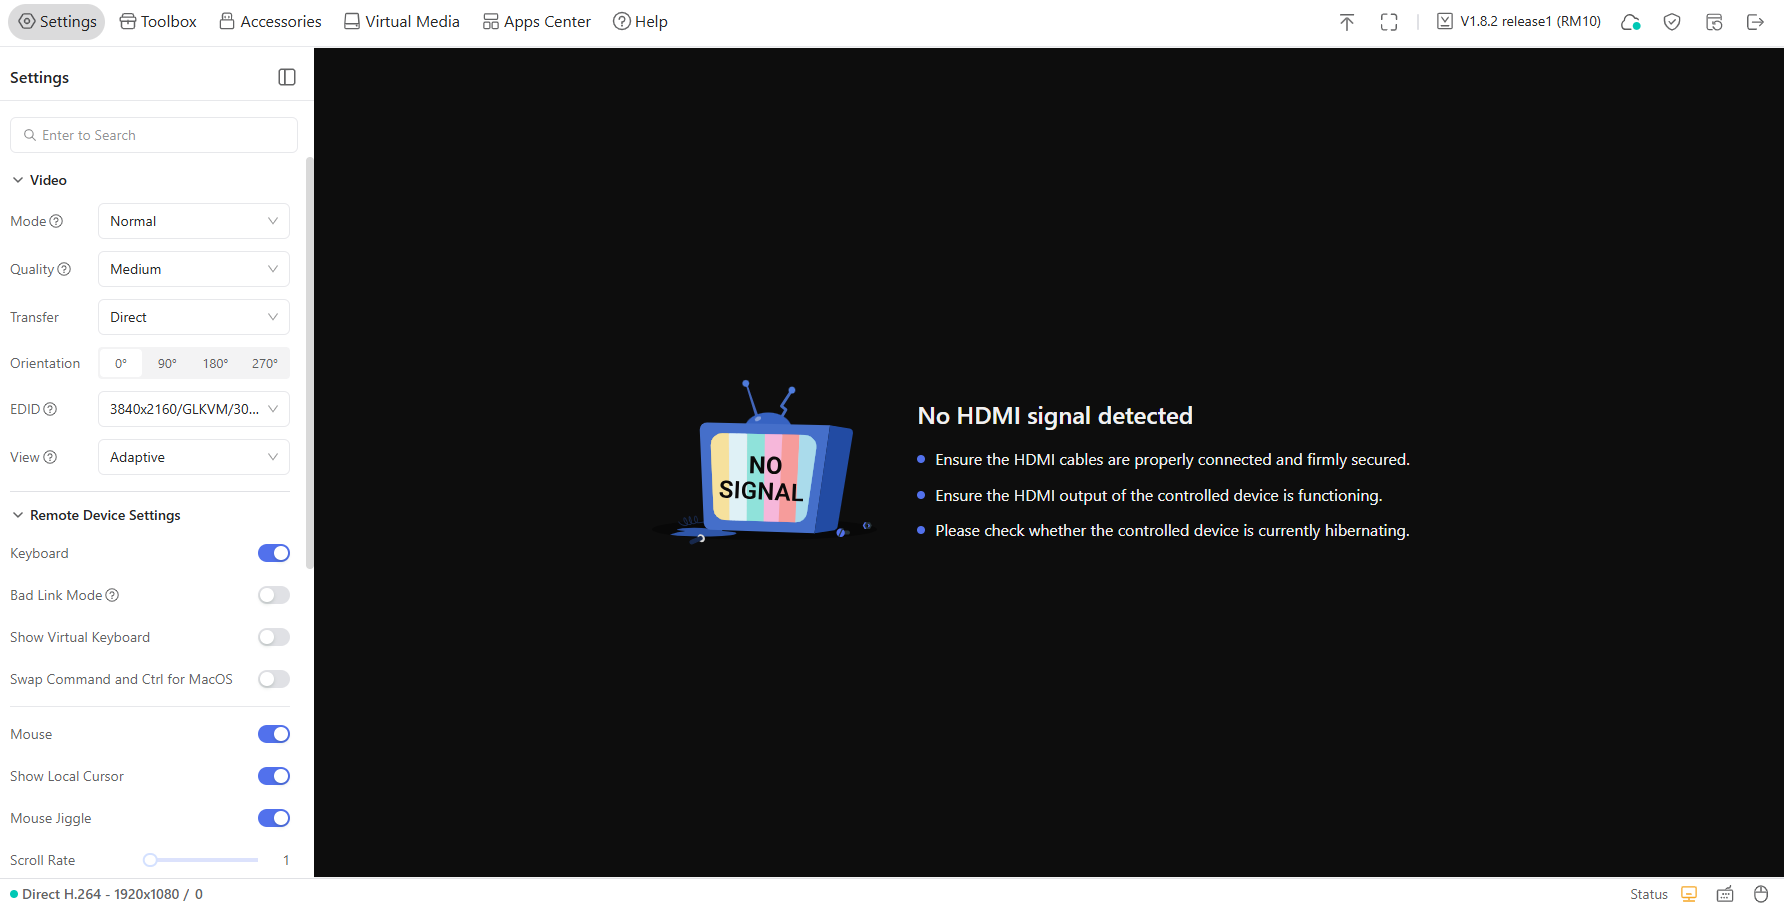Log out using the exit icon
This screenshot has height=906, width=1784.
pos(1756,21)
